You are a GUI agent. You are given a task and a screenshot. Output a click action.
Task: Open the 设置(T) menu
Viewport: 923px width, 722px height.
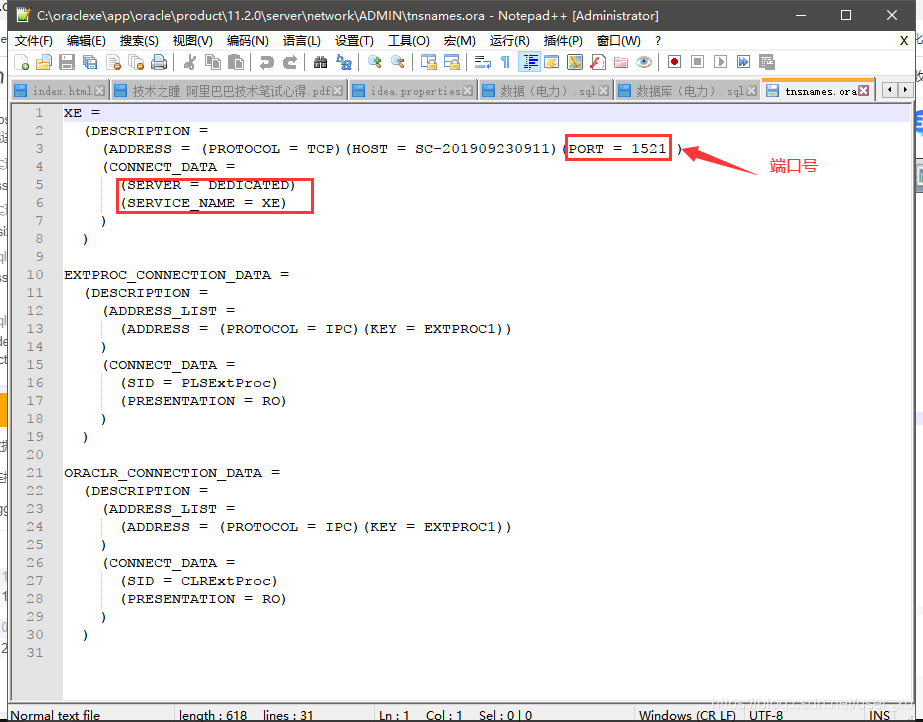point(354,41)
